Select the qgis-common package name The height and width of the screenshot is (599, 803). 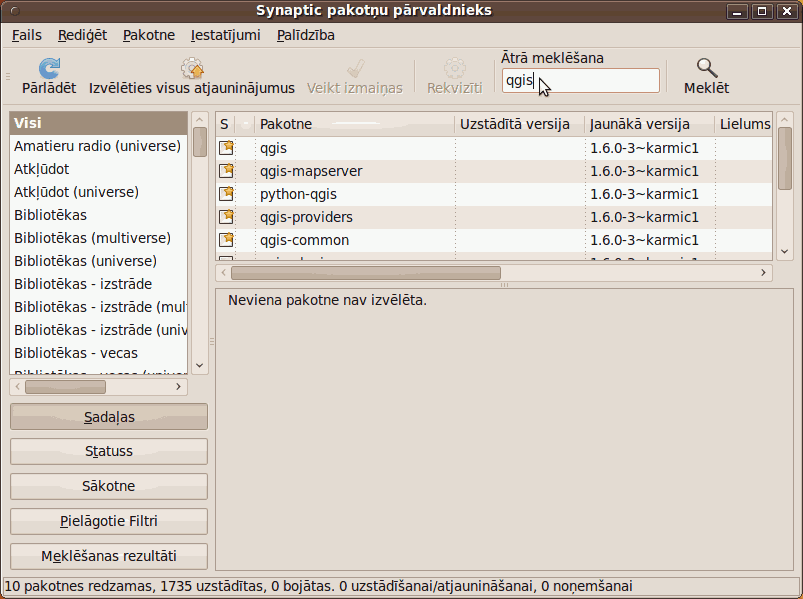click(x=305, y=240)
